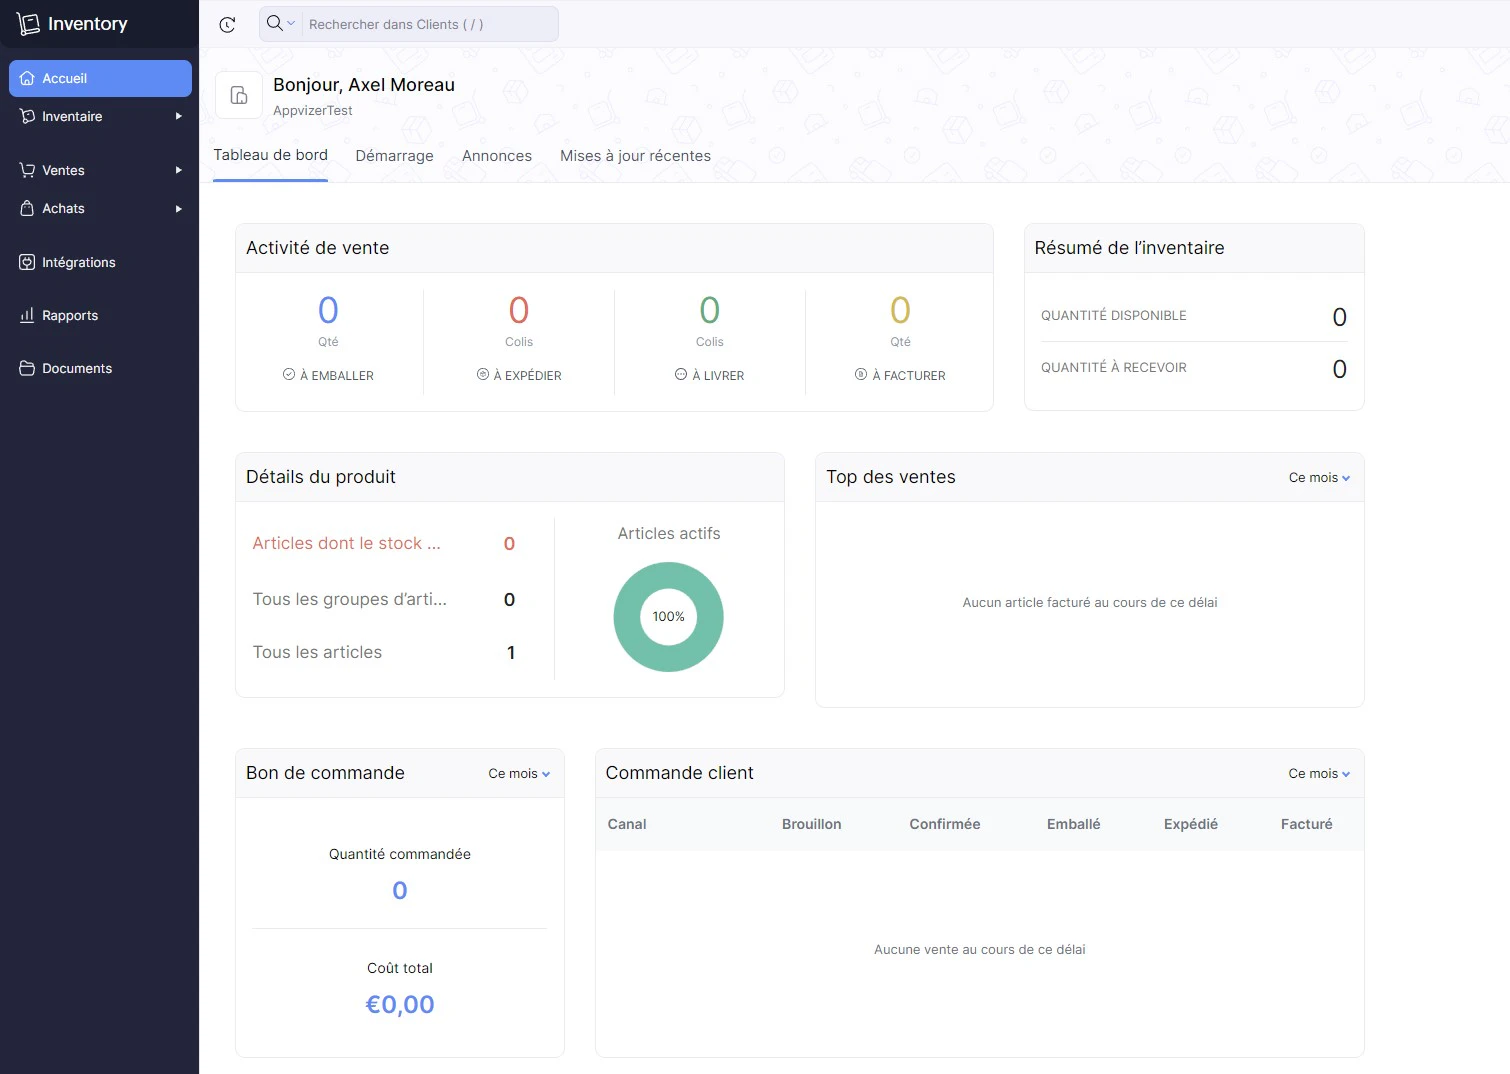Open Tous les groupes d'articles row
1510x1074 pixels.
[x=384, y=599]
